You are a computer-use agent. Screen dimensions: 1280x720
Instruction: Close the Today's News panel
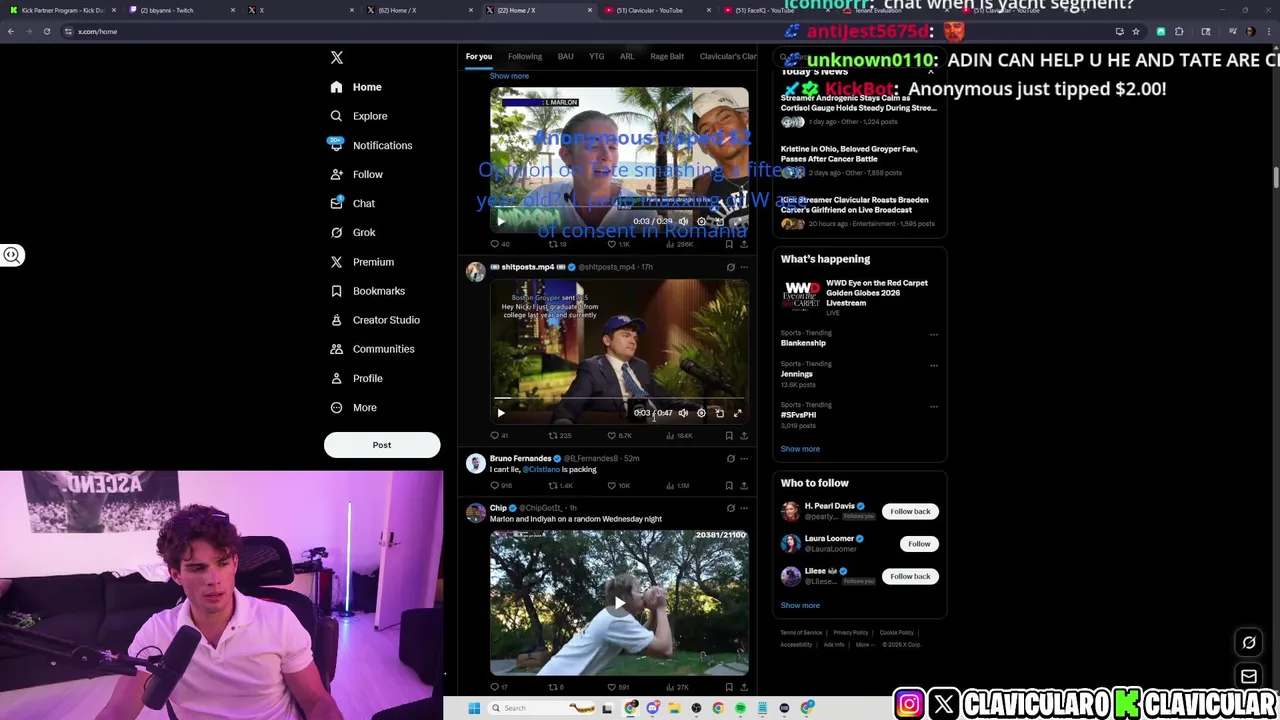click(930, 71)
